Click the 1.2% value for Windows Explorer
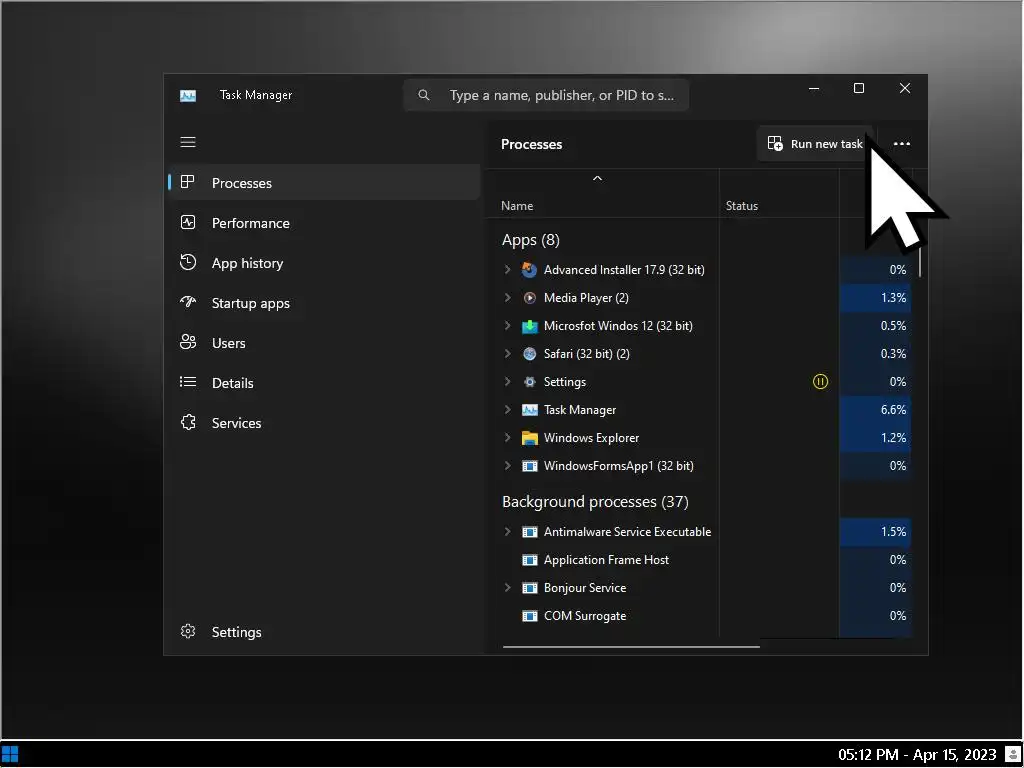Viewport: 1024px width, 768px height. pyautogui.click(x=893, y=438)
